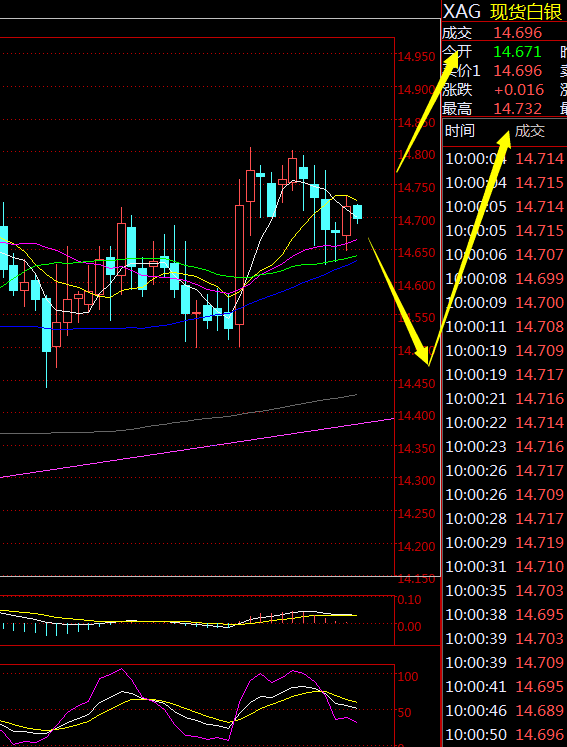Click the 14.650 price axis label
The width and height of the screenshot is (567, 747).
pos(416,252)
